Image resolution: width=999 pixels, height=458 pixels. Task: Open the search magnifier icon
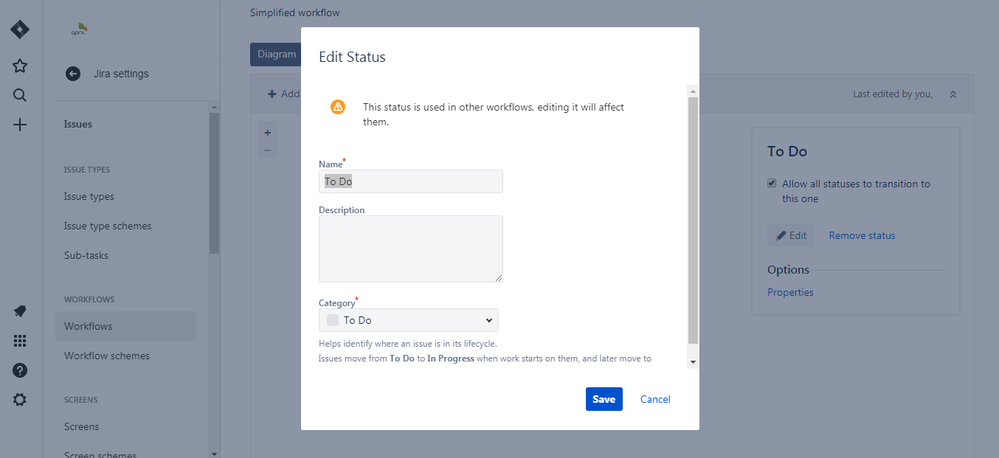coord(20,95)
